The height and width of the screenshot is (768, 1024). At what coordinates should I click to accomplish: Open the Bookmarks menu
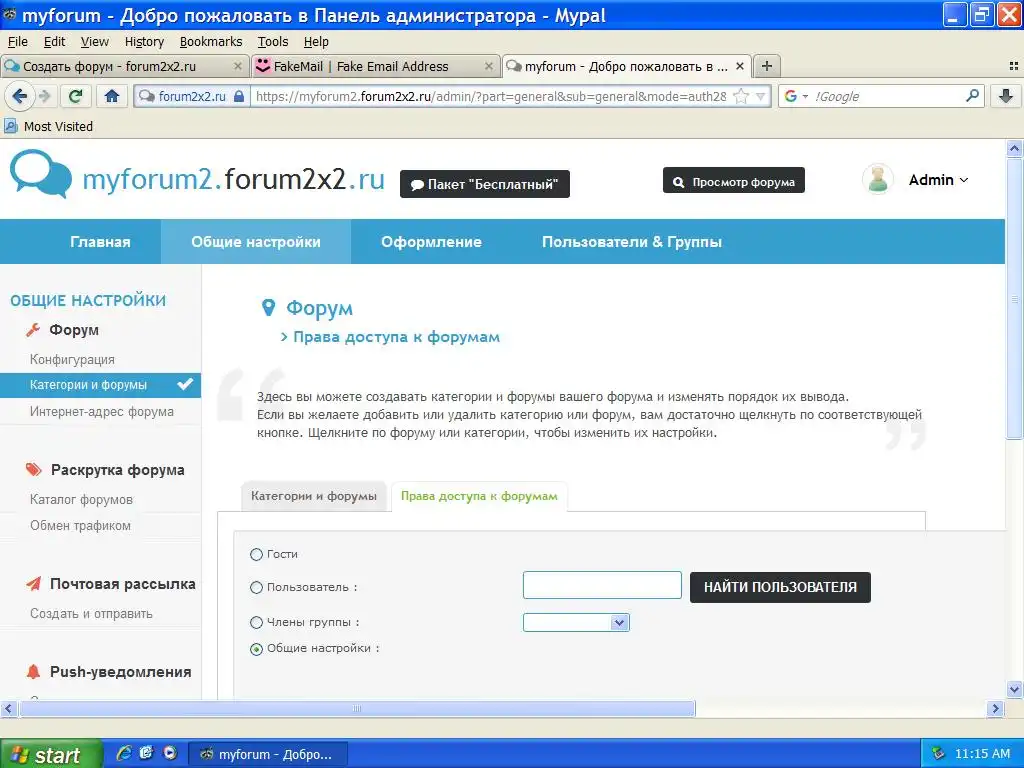coord(211,42)
